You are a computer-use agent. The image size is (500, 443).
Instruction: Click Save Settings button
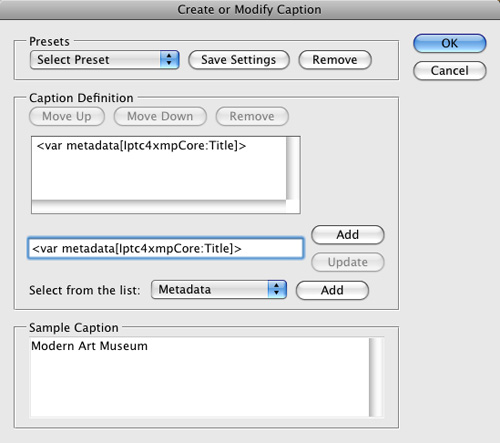tap(239, 60)
